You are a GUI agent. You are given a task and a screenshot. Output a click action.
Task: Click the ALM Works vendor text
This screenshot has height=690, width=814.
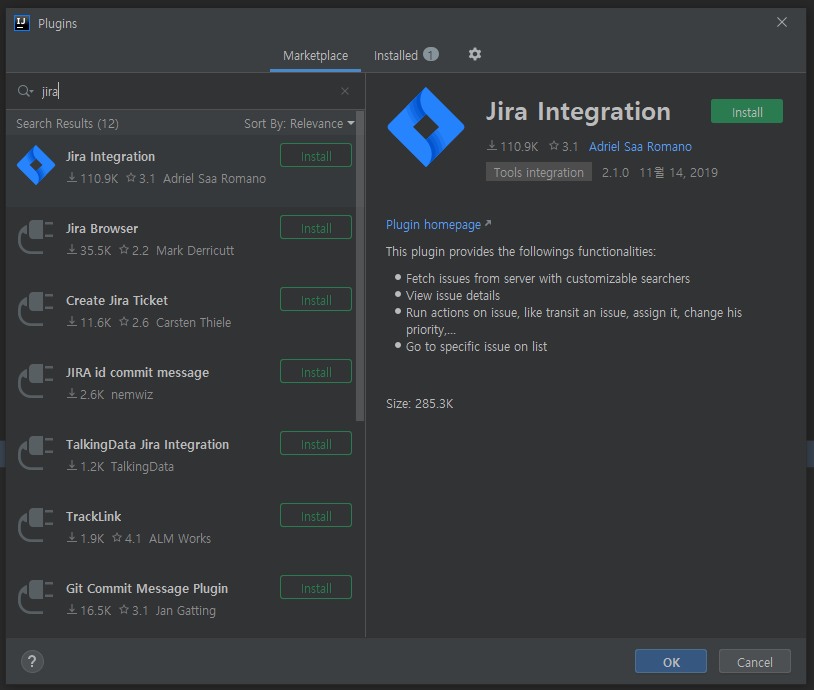[x=180, y=539]
